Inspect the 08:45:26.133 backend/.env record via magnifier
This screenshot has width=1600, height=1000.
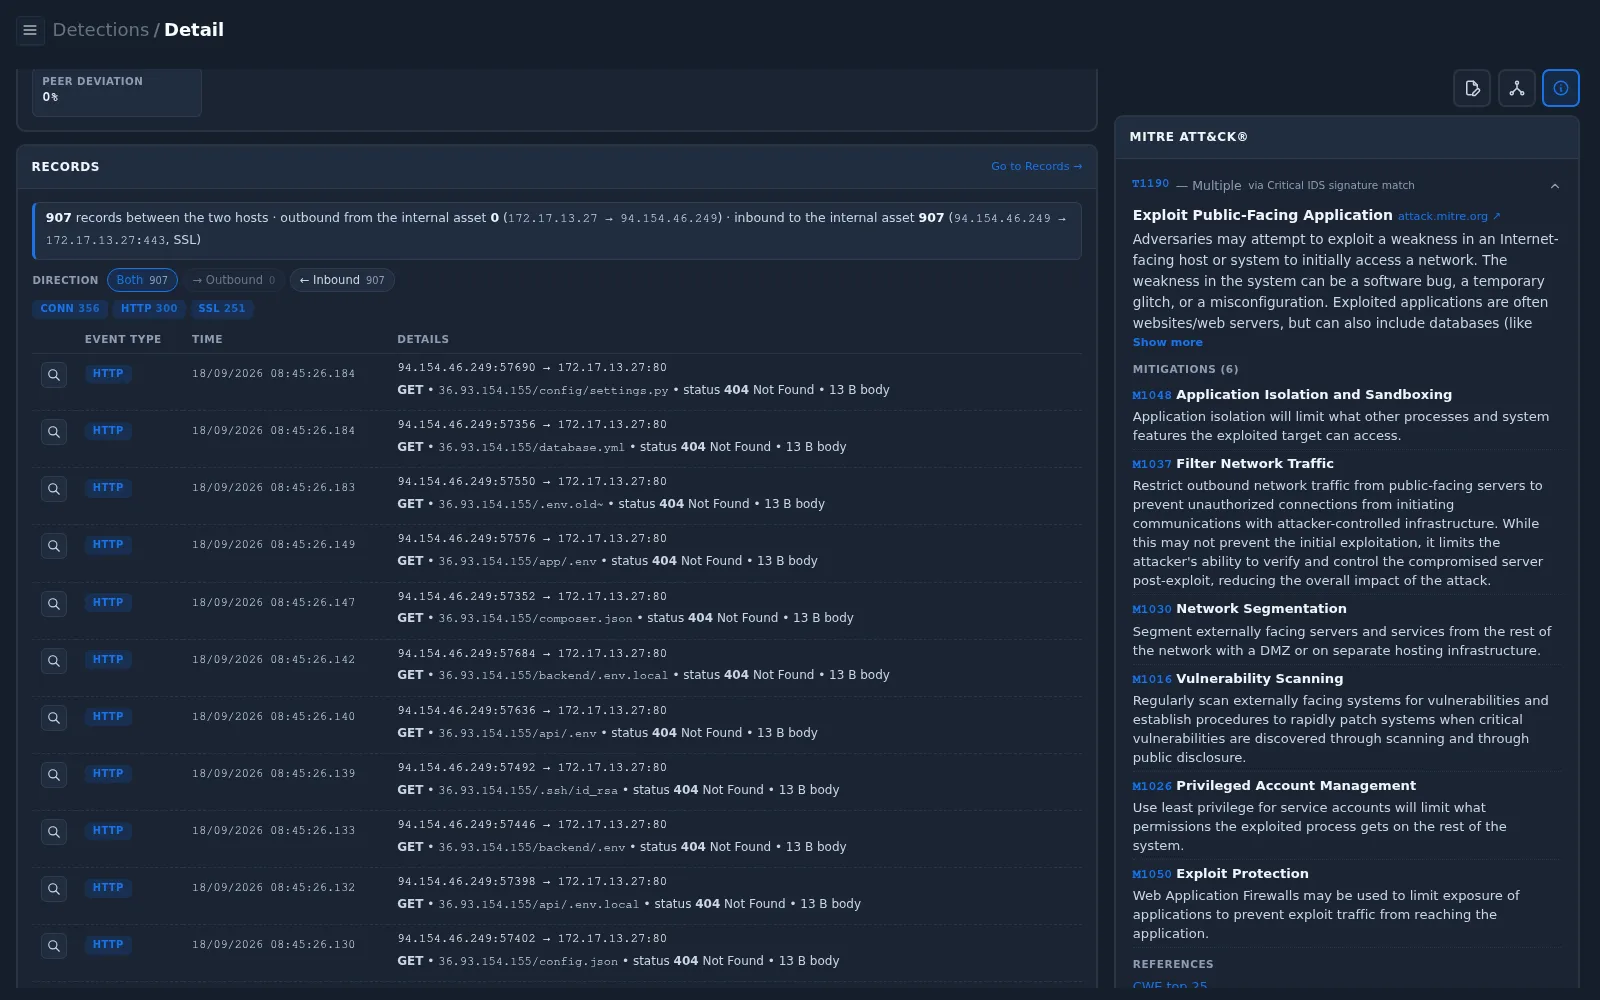(x=54, y=832)
